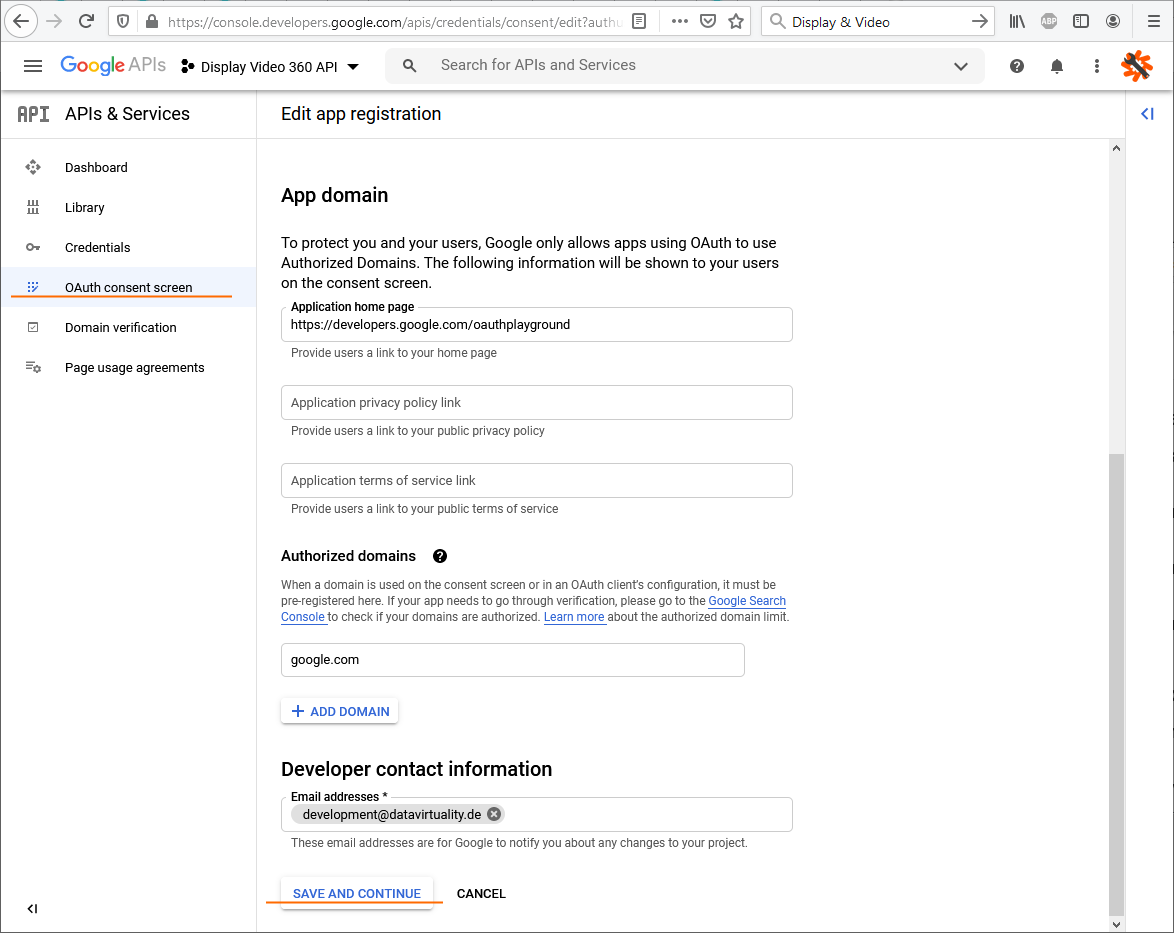
Task: Open the Adblock Plus extension icon
Action: point(1048,20)
